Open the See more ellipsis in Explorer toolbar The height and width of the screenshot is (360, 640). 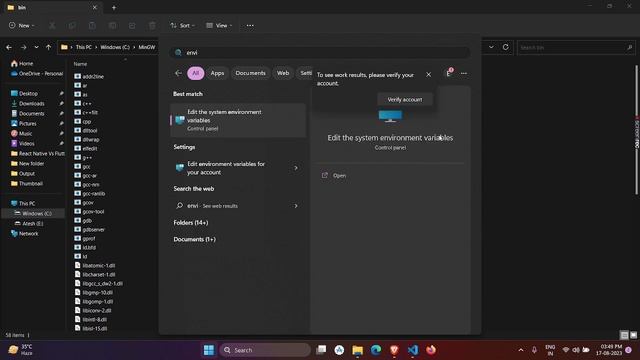point(250,25)
